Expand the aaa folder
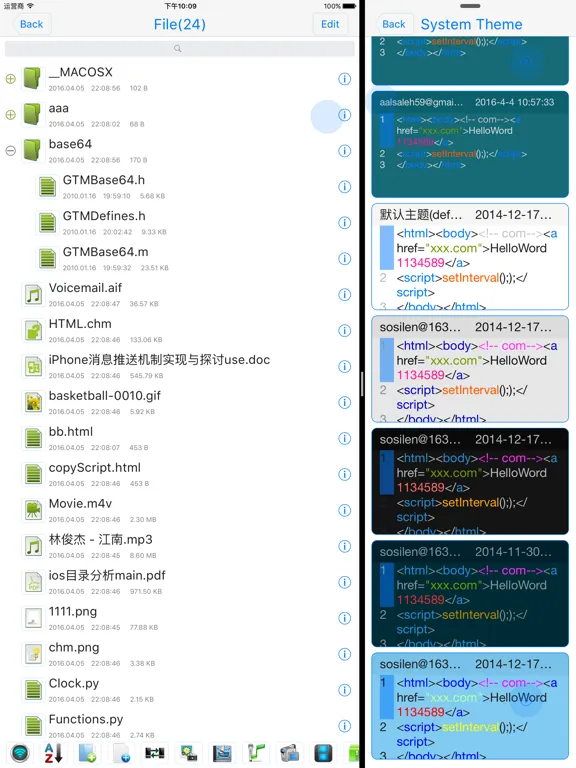This screenshot has width=576, height=768. pyautogui.click(x=10, y=115)
